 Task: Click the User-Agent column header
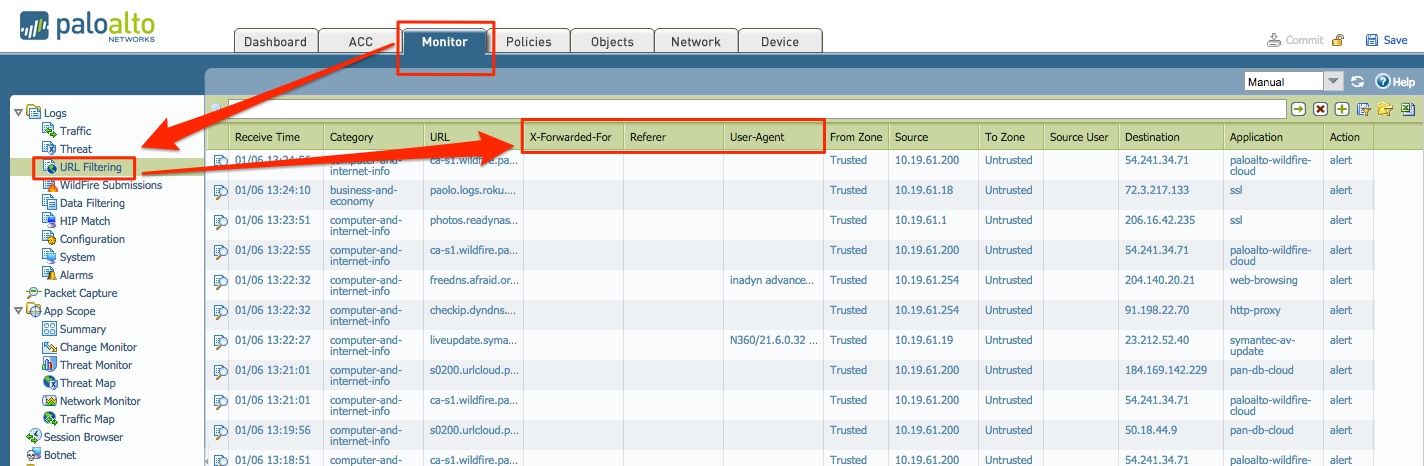coord(774,137)
